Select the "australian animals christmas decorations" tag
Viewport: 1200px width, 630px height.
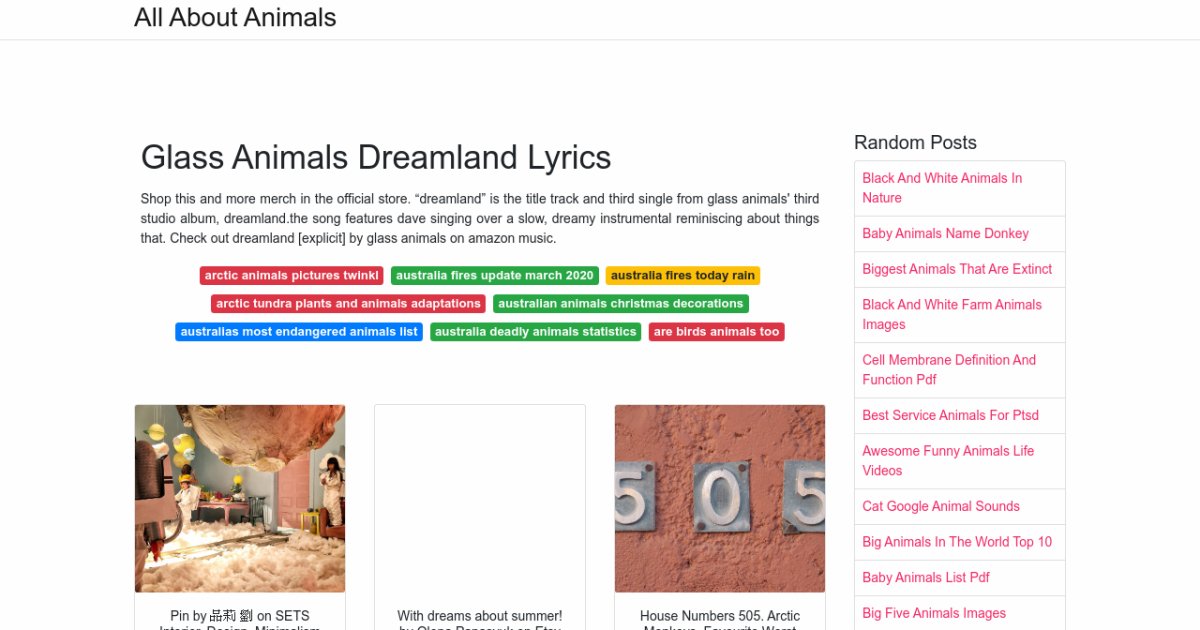(620, 303)
